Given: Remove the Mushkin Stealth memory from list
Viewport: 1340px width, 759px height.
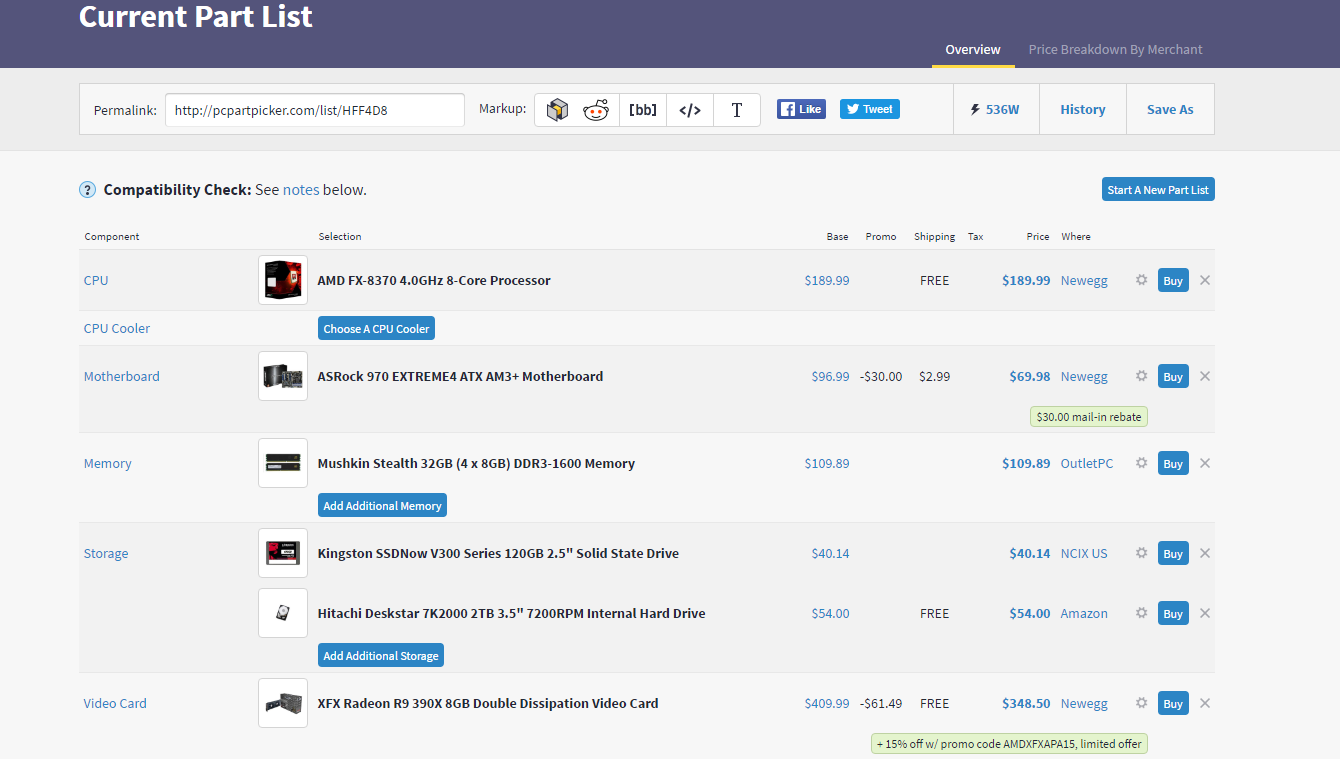Looking at the screenshot, I should click(x=1205, y=463).
